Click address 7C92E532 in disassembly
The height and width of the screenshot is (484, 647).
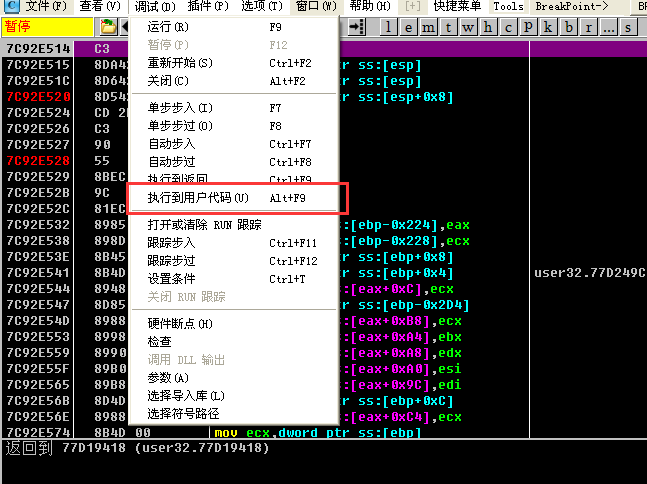tap(38, 224)
